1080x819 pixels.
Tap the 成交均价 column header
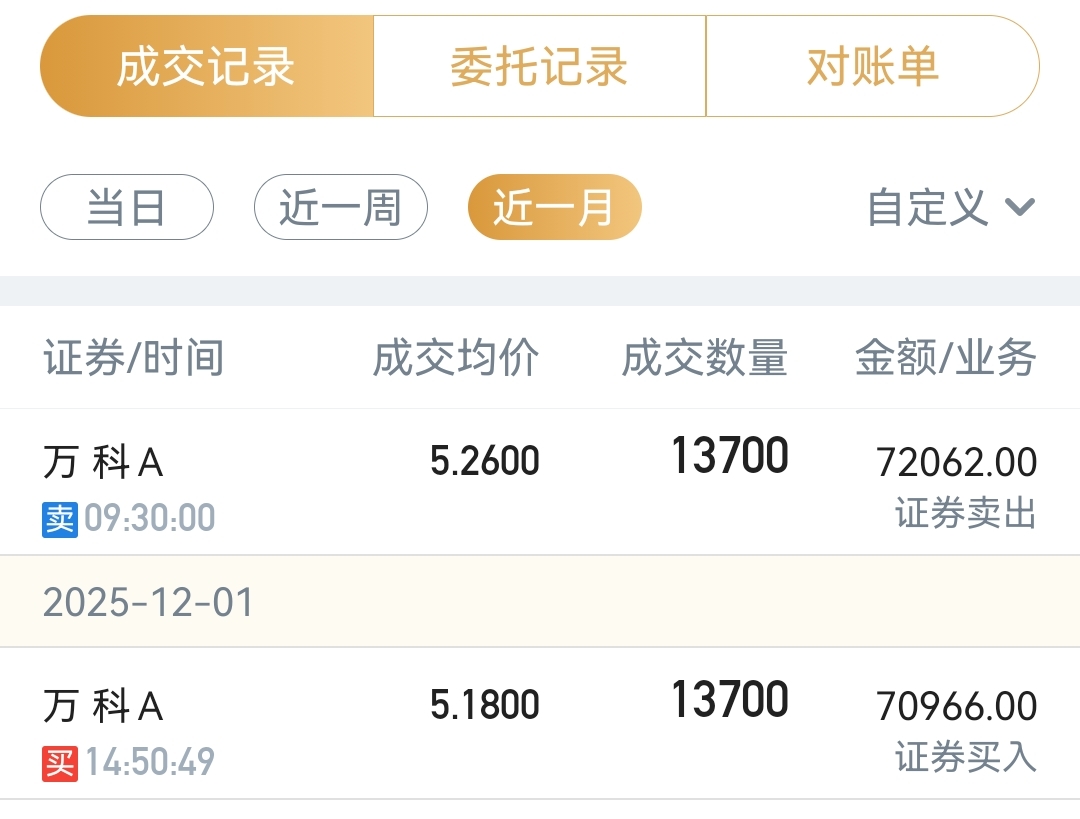coord(456,358)
